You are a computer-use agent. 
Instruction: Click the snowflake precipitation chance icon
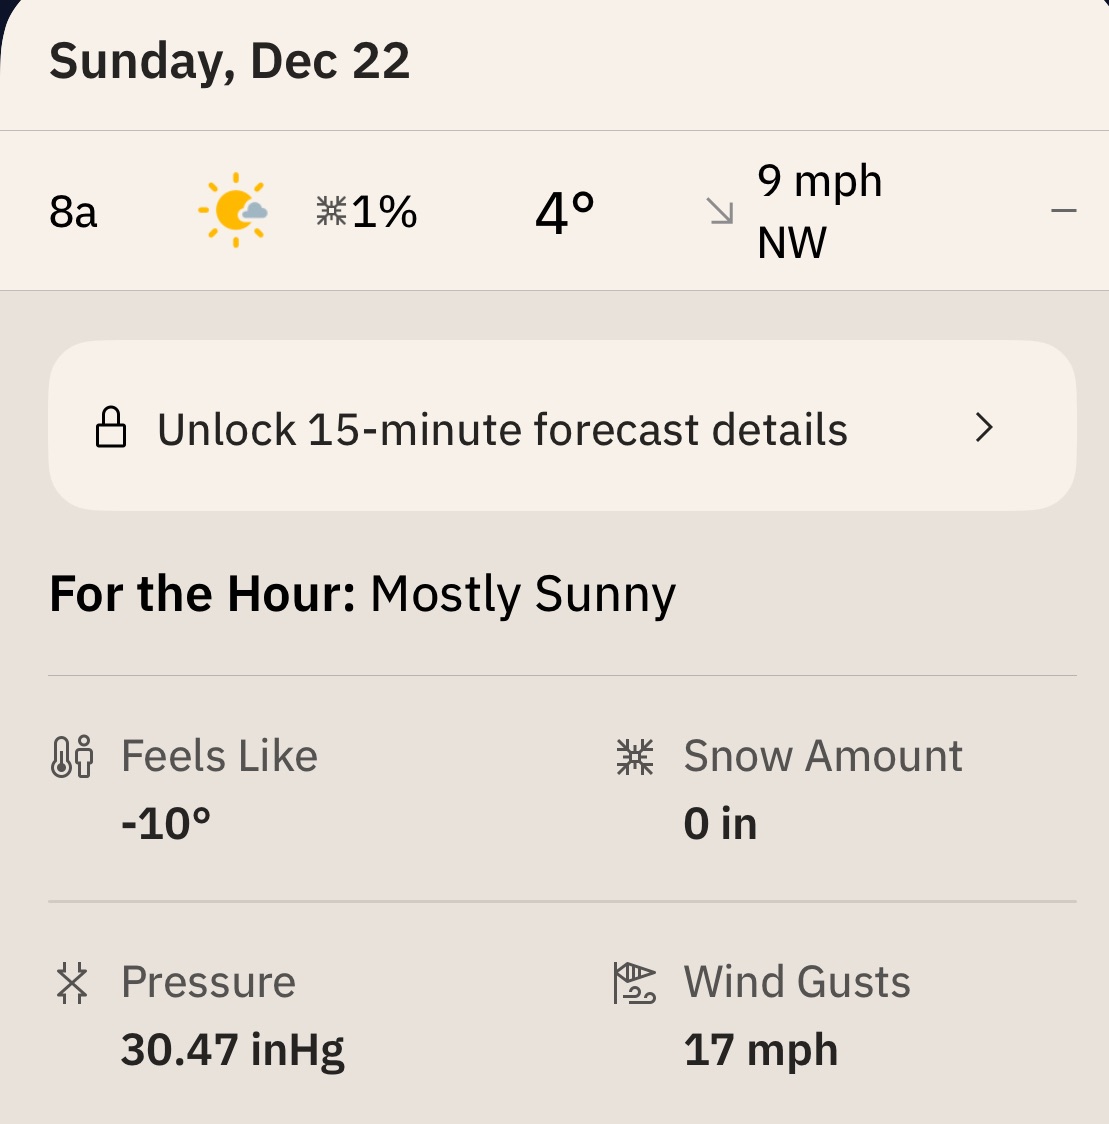[331, 211]
